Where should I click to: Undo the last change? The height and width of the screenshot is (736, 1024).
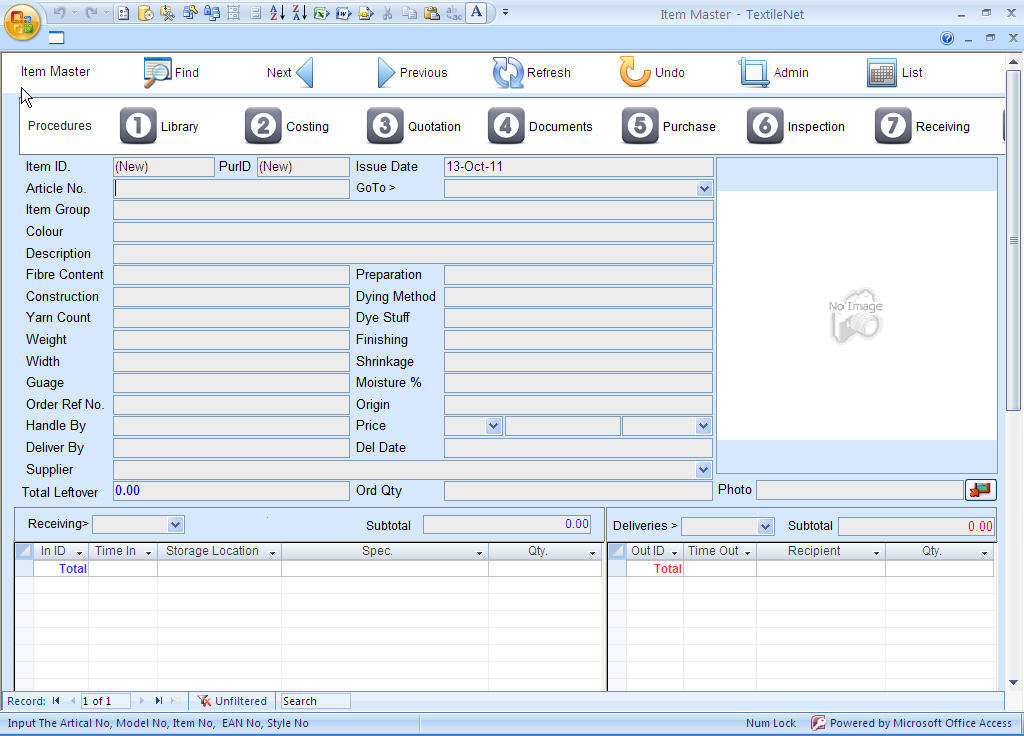pyautogui.click(x=651, y=72)
